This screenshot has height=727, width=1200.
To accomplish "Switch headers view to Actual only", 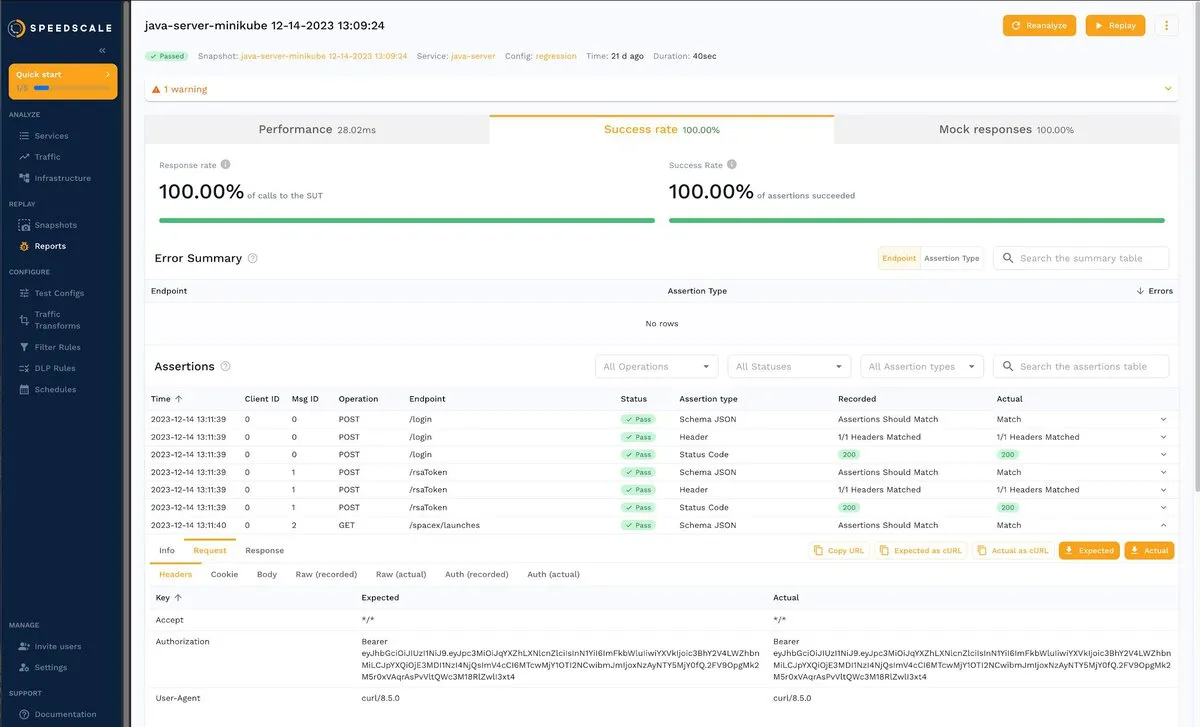I will click(1148, 550).
